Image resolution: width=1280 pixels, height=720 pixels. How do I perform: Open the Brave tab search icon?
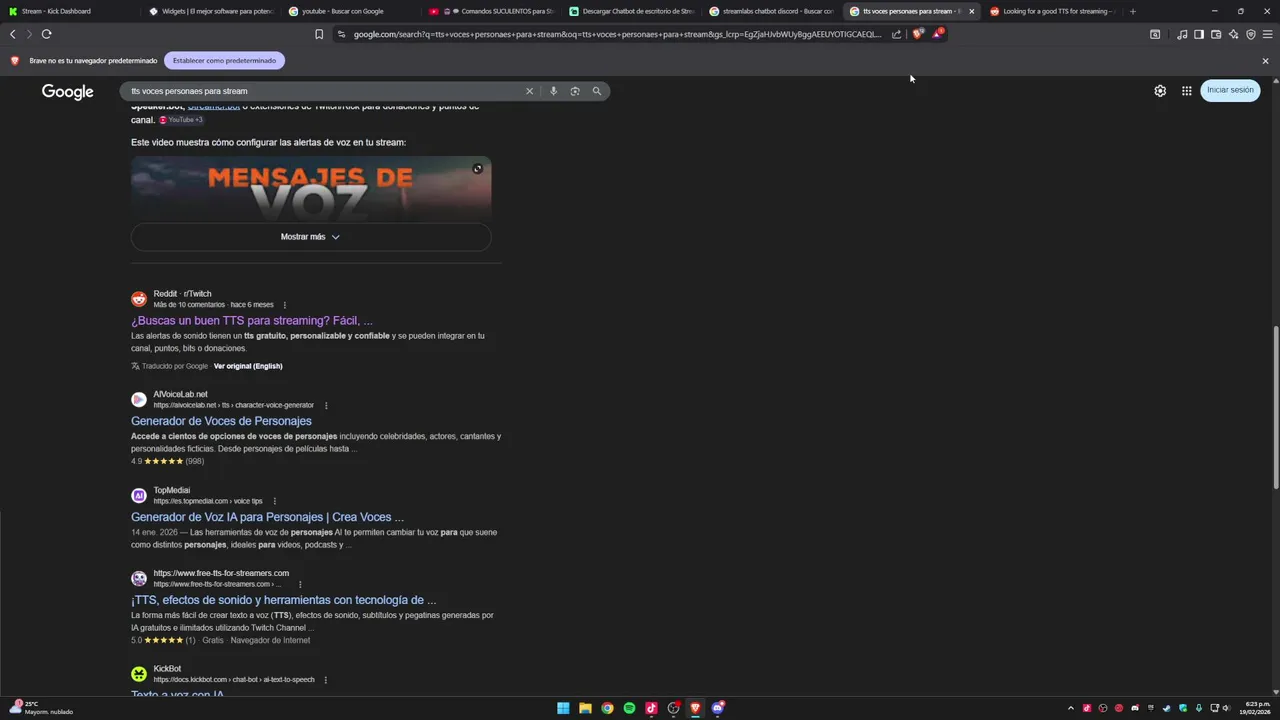[x=1155, y=34]
